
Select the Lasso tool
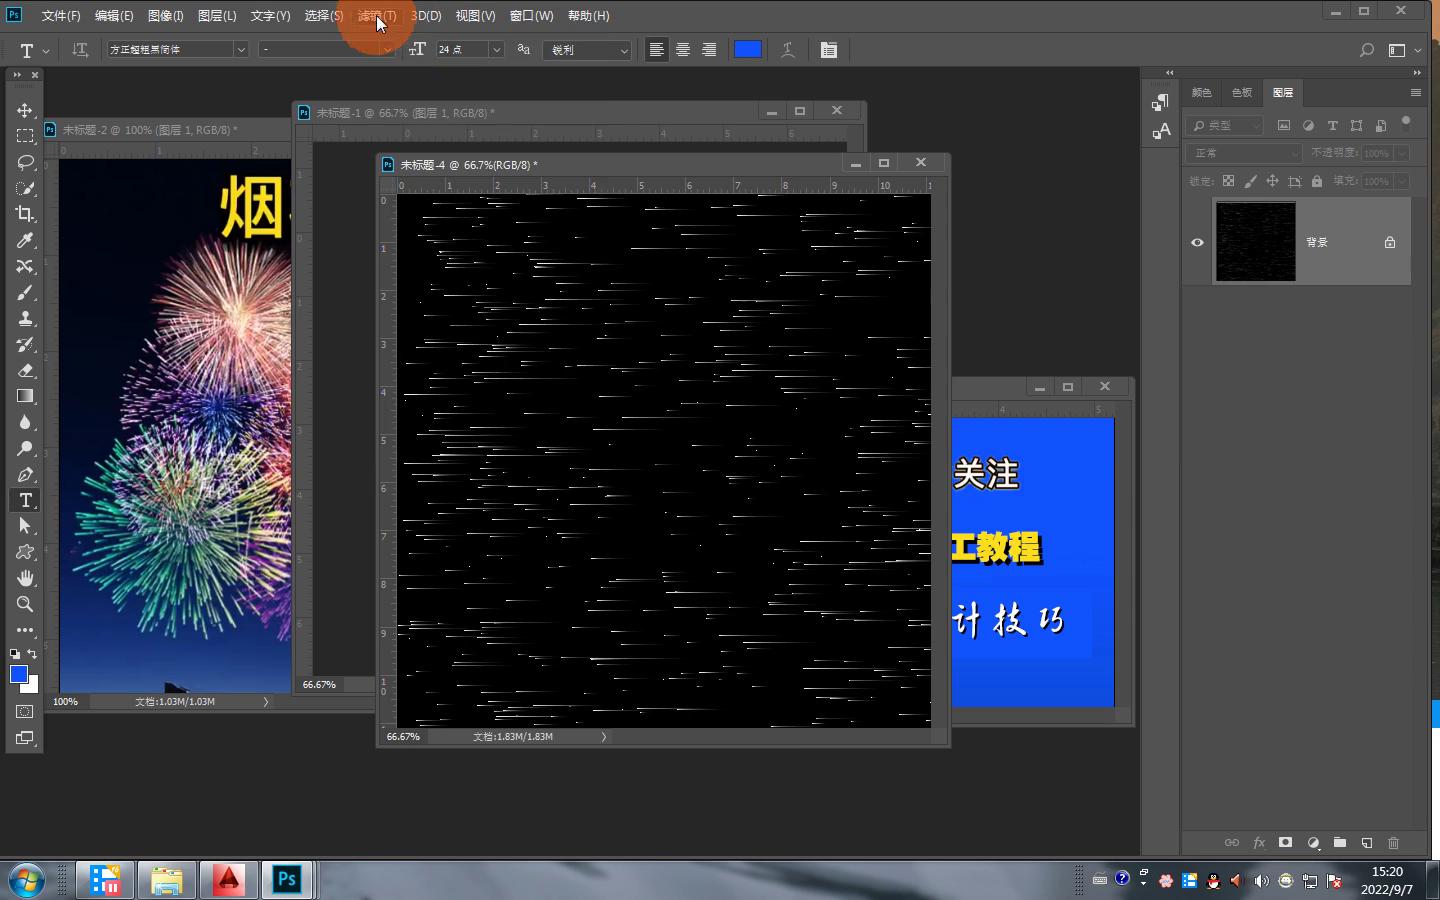(25, 162)
